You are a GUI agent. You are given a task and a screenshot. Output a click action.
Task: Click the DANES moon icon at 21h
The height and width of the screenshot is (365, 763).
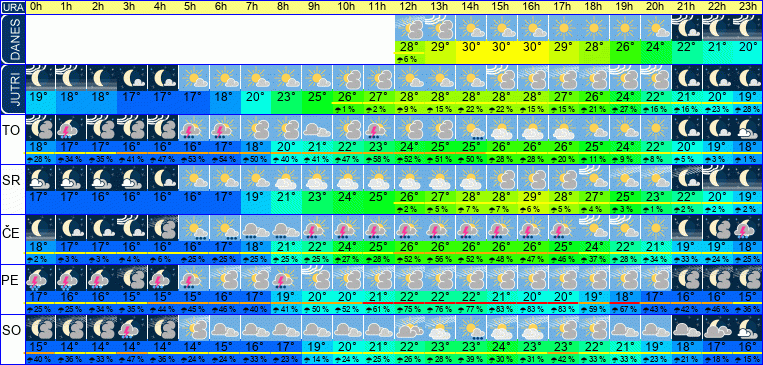coord(687,28)
